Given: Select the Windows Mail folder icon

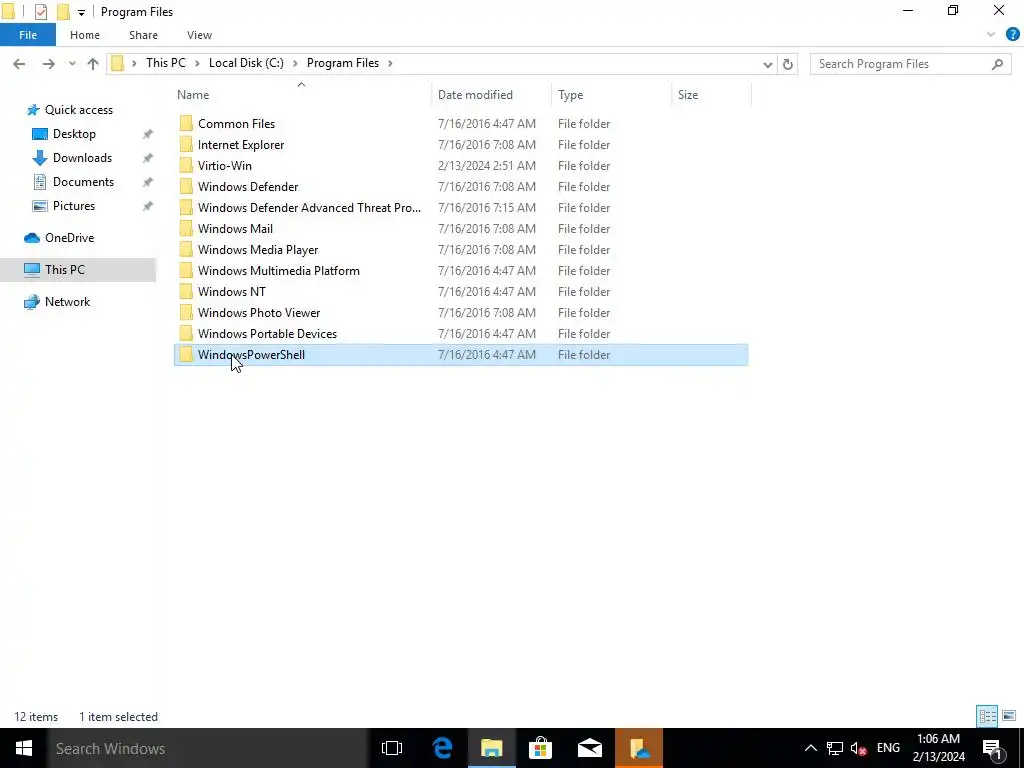Looking at the screenshot, I should click(x=186, y=229).
